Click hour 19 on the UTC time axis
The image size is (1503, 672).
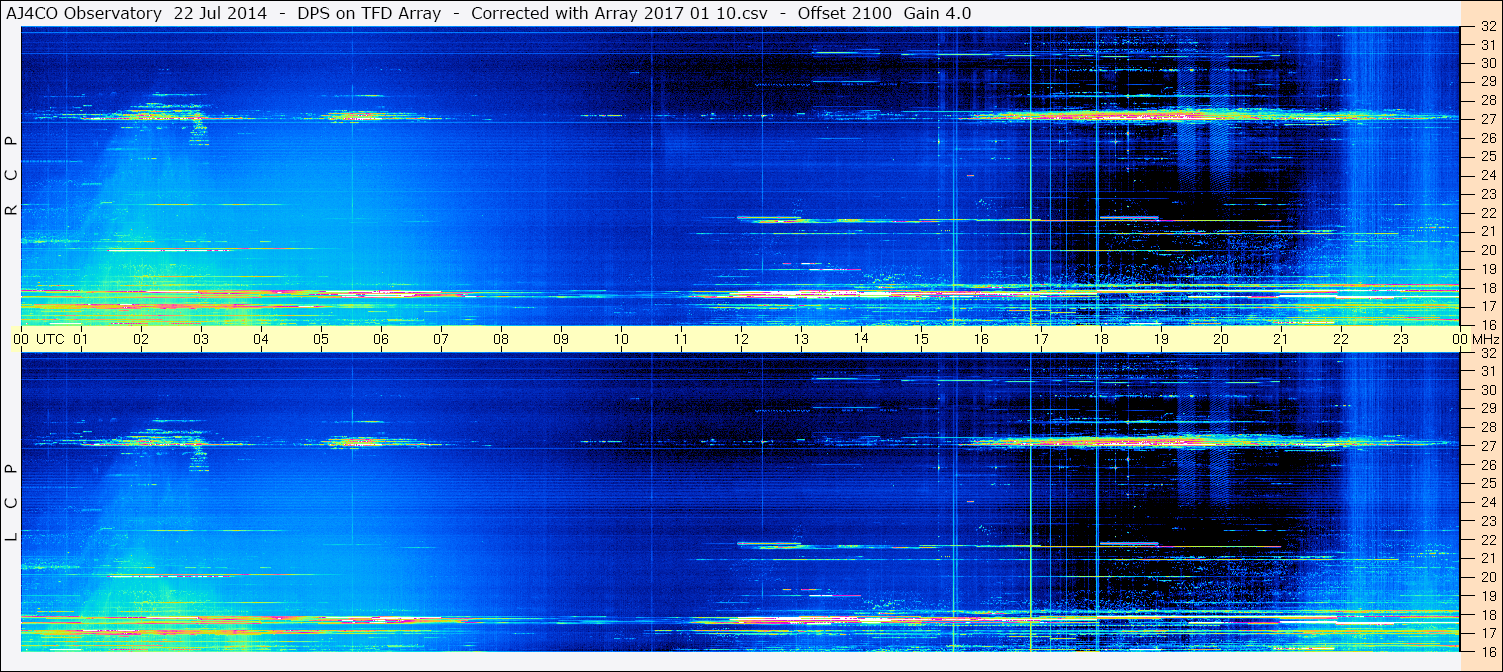point(1161,339)
